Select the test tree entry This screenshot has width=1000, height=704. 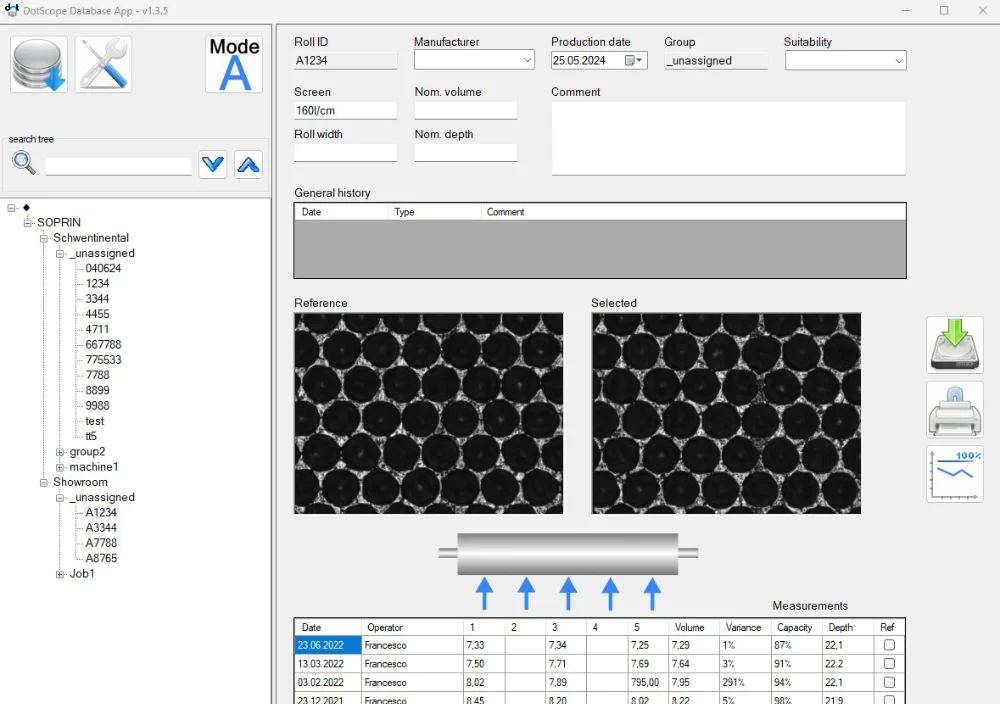[94, 421]
